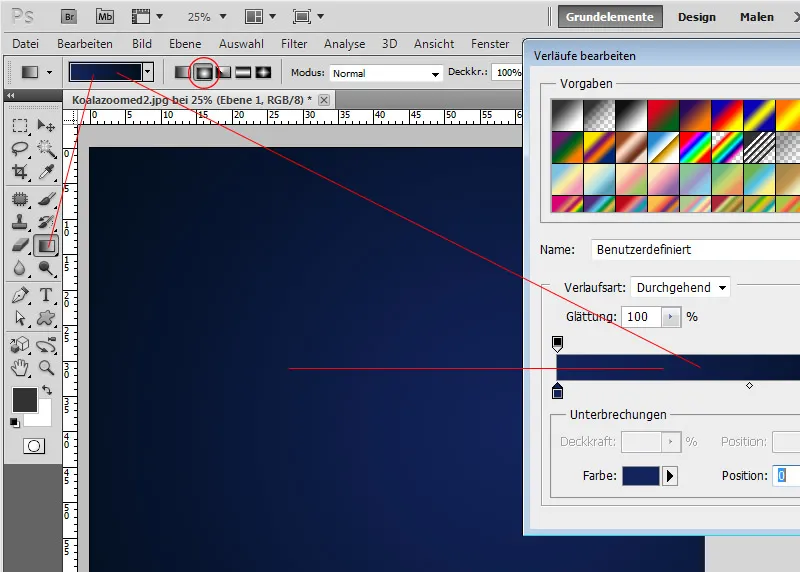
Task: Select the Healing Brush tool
Action: click(x=20, y=198)
